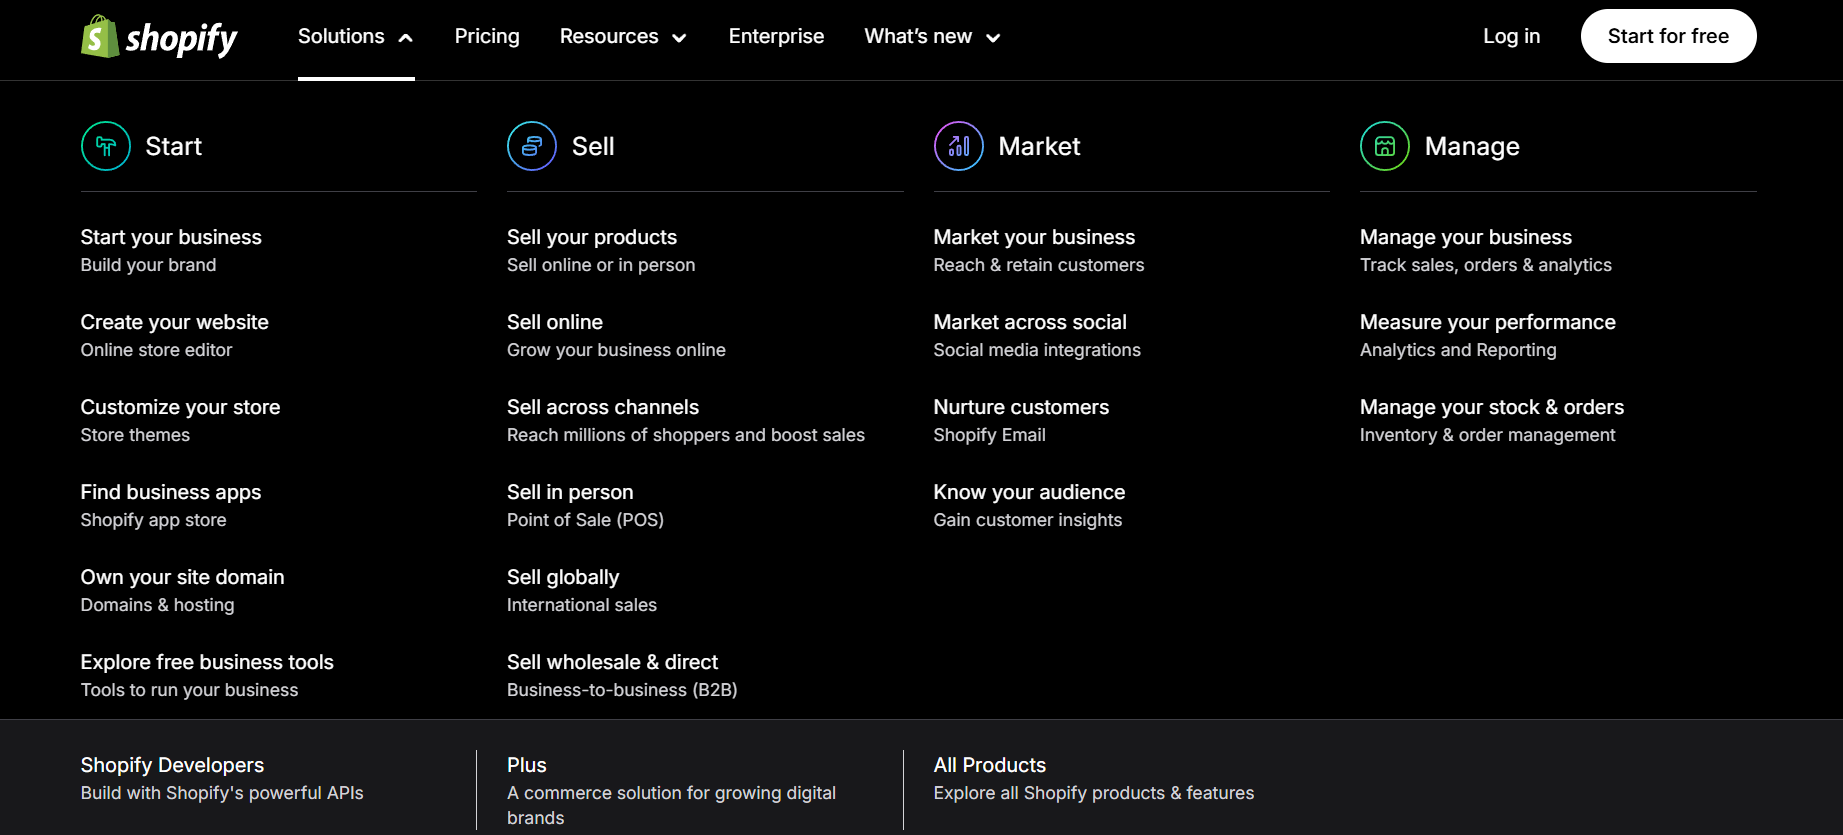Click the Log in link
The image size is (1843, 835).
click(1511, 36)
